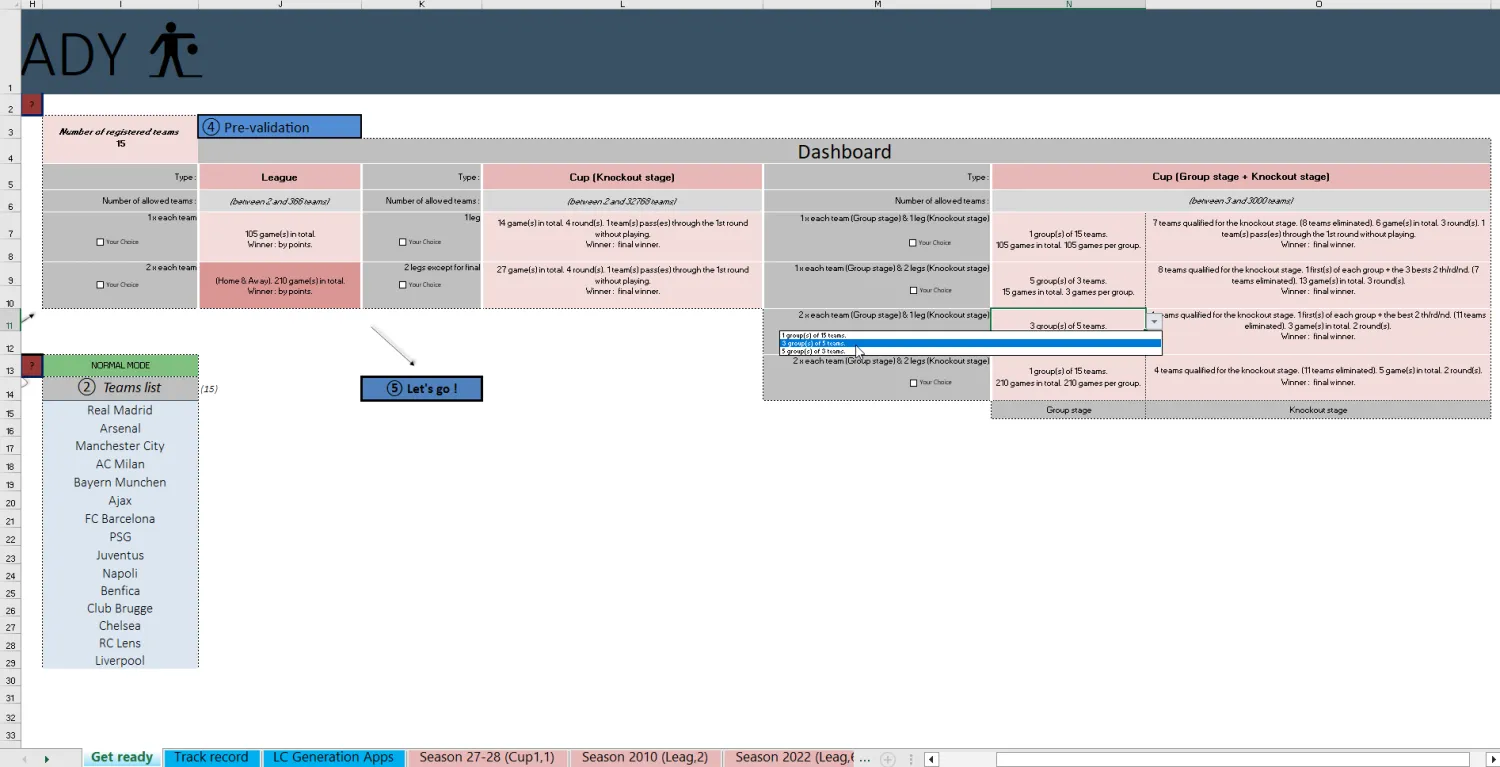
Task: Click the PSG team cell
Action: click(120, 537)
